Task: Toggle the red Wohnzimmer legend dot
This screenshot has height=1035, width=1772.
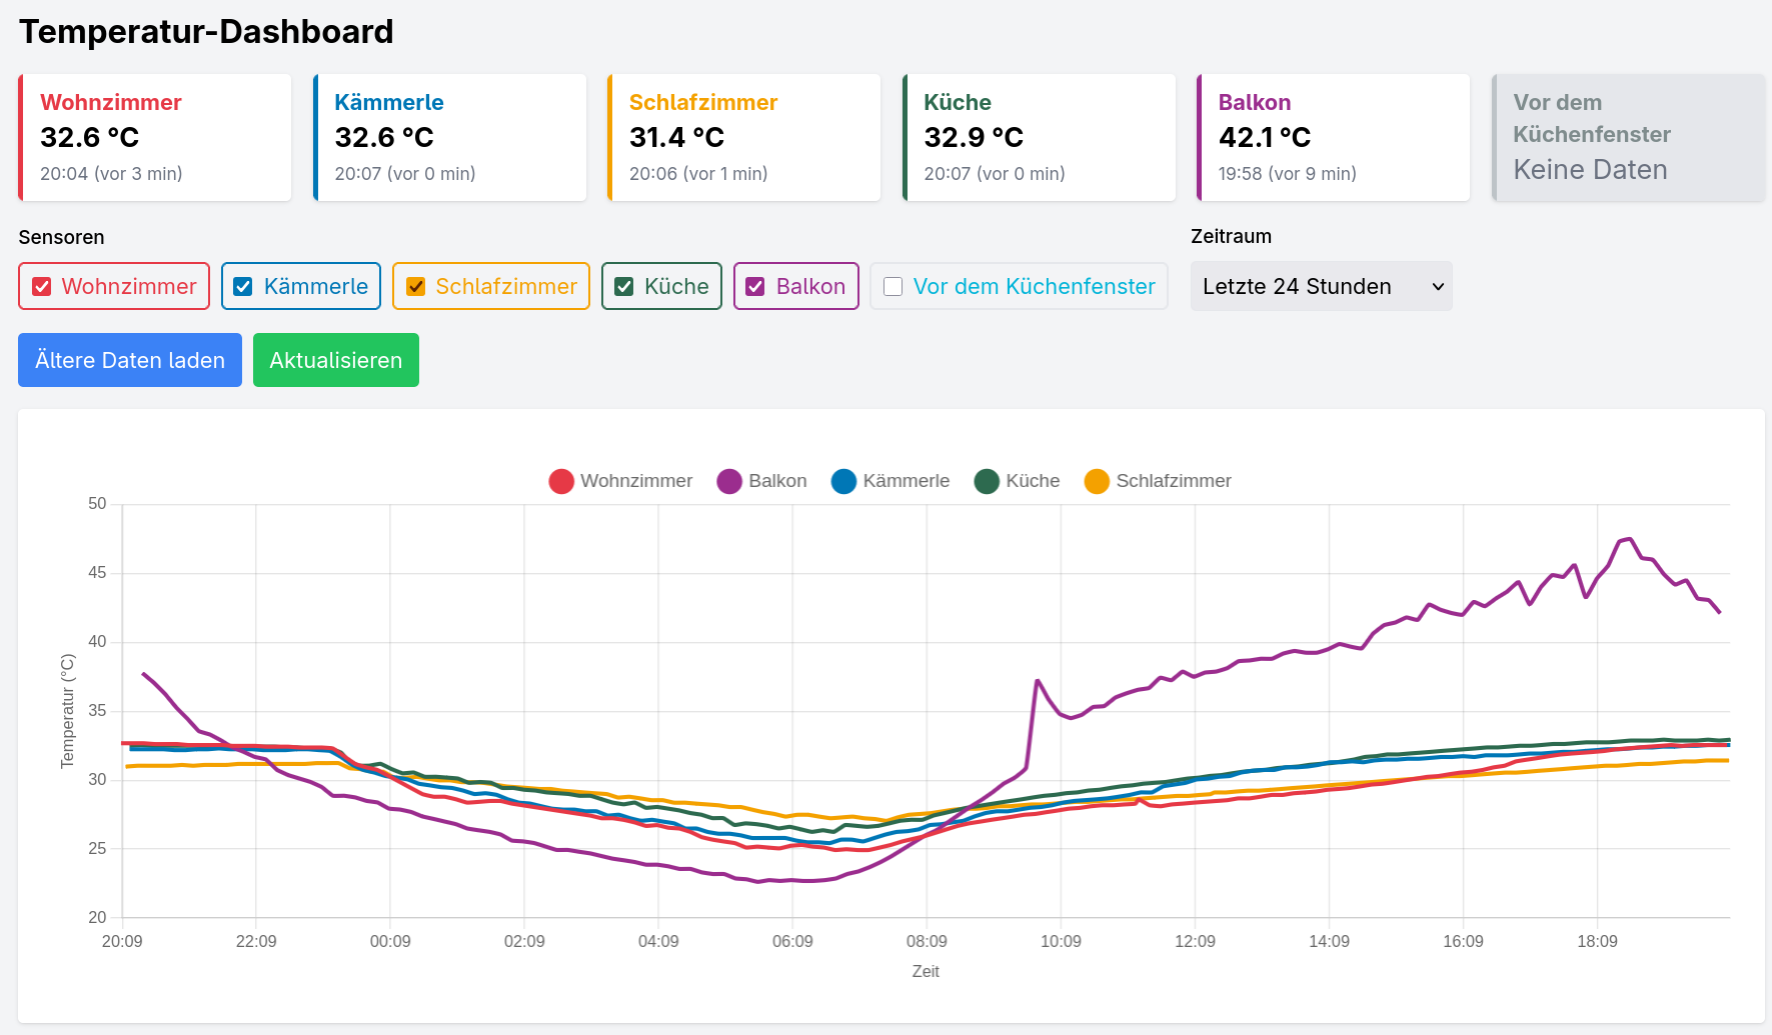Action: click(561, 481)
